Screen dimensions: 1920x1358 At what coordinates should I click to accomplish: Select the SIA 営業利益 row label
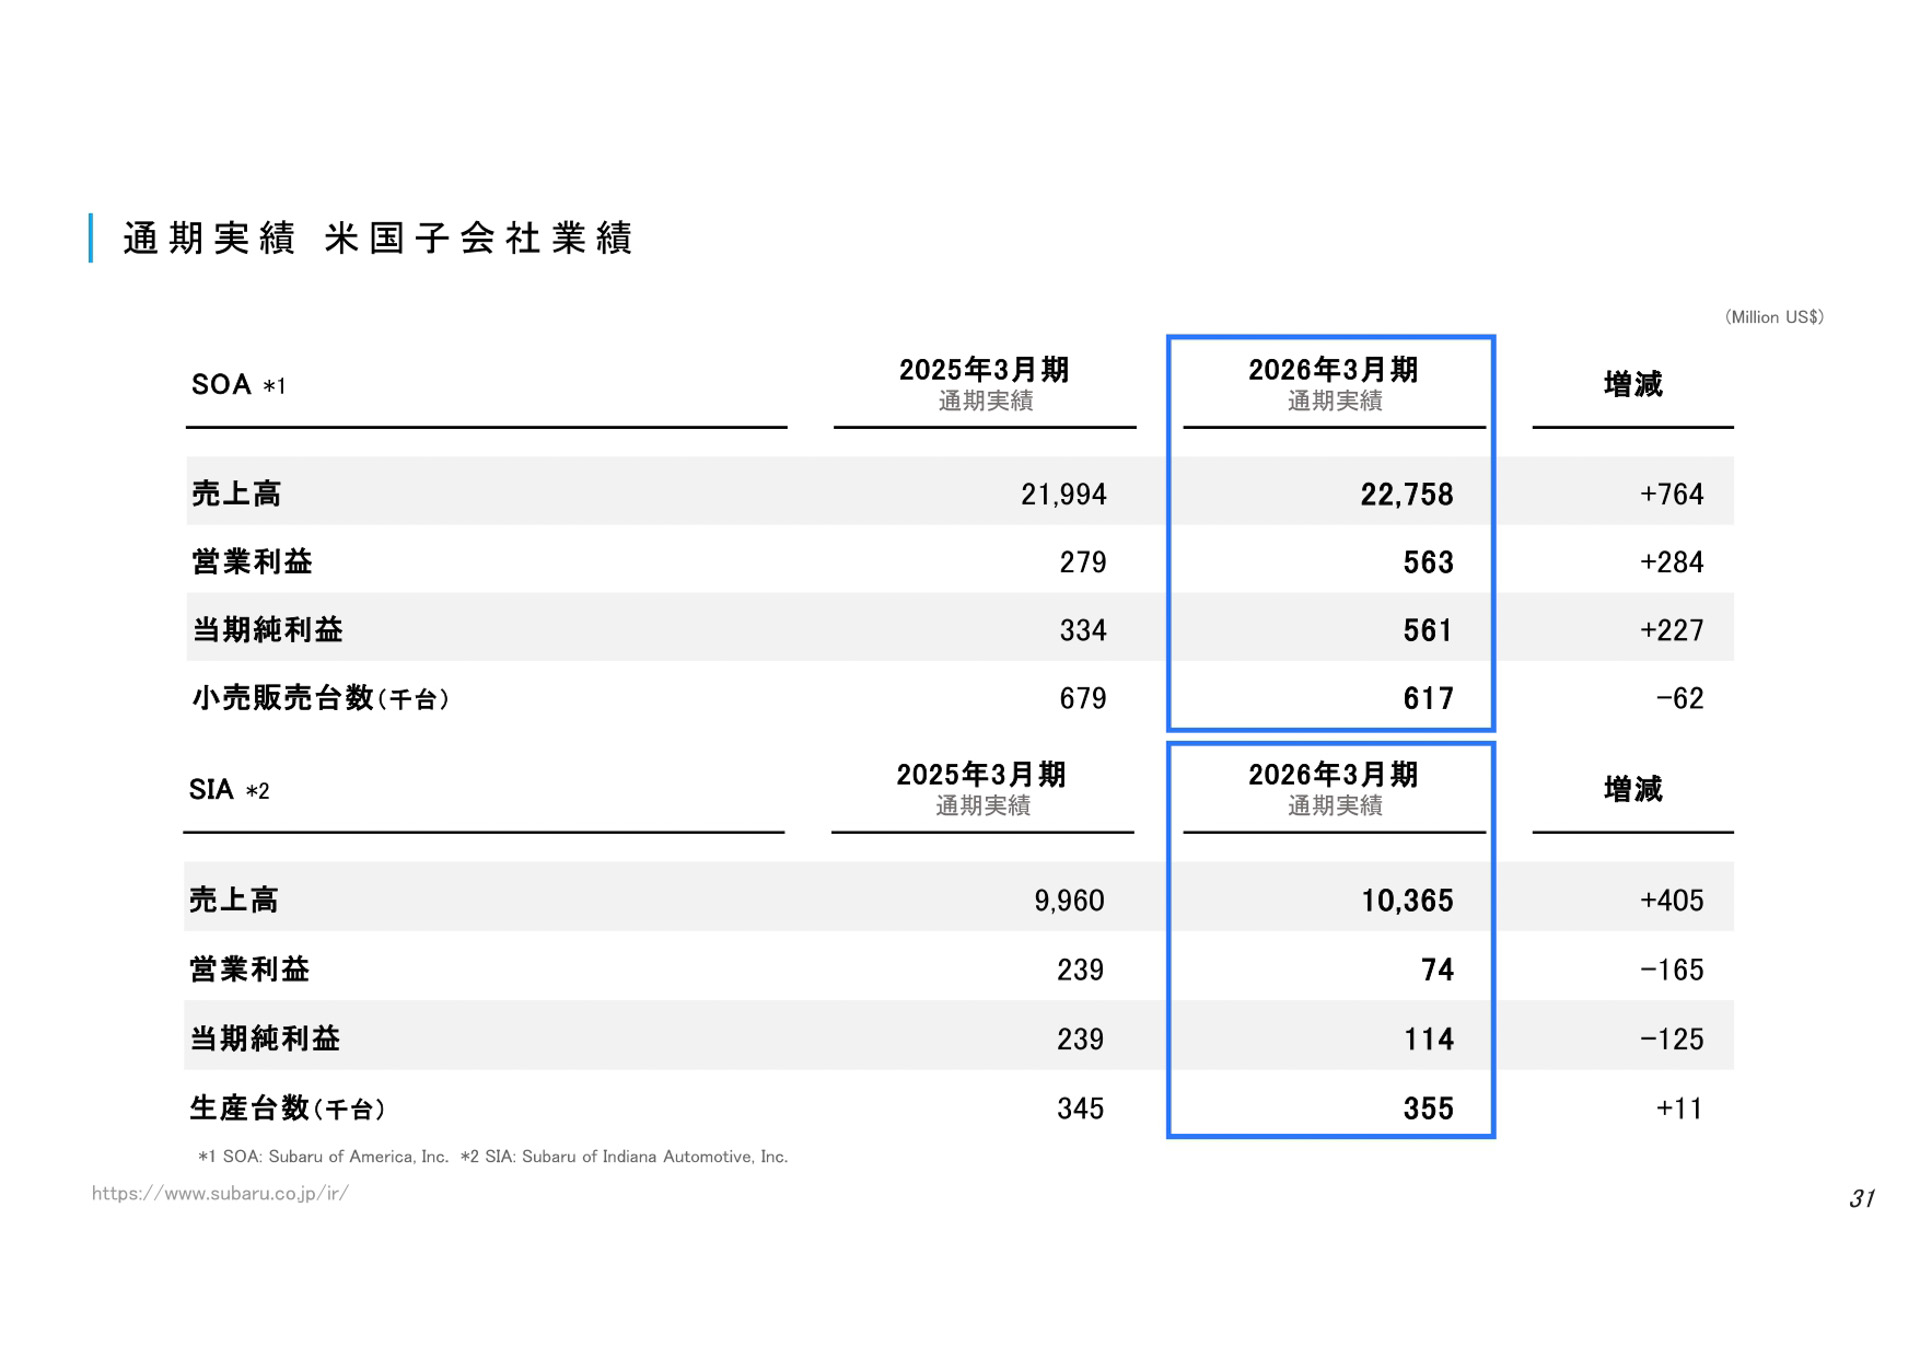pyautogui.click(x=250, y=969)
